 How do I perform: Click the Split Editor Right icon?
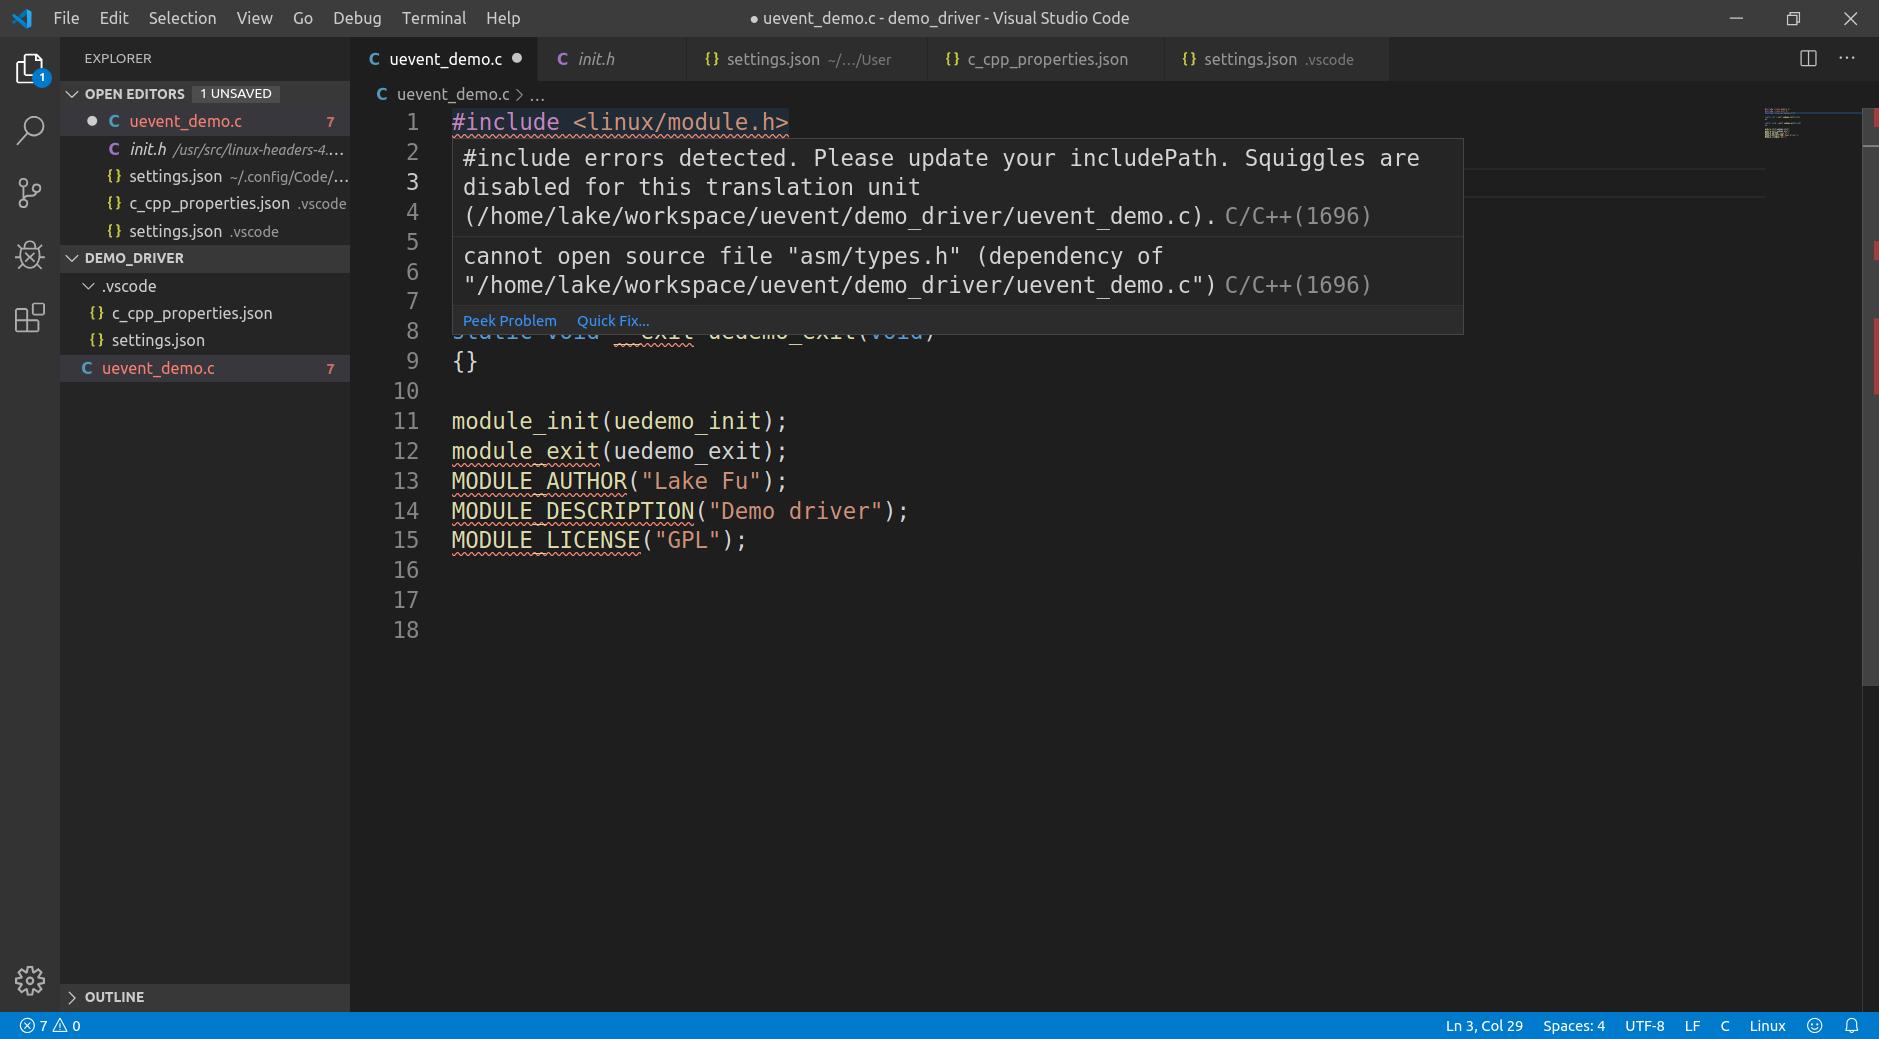1808,58
